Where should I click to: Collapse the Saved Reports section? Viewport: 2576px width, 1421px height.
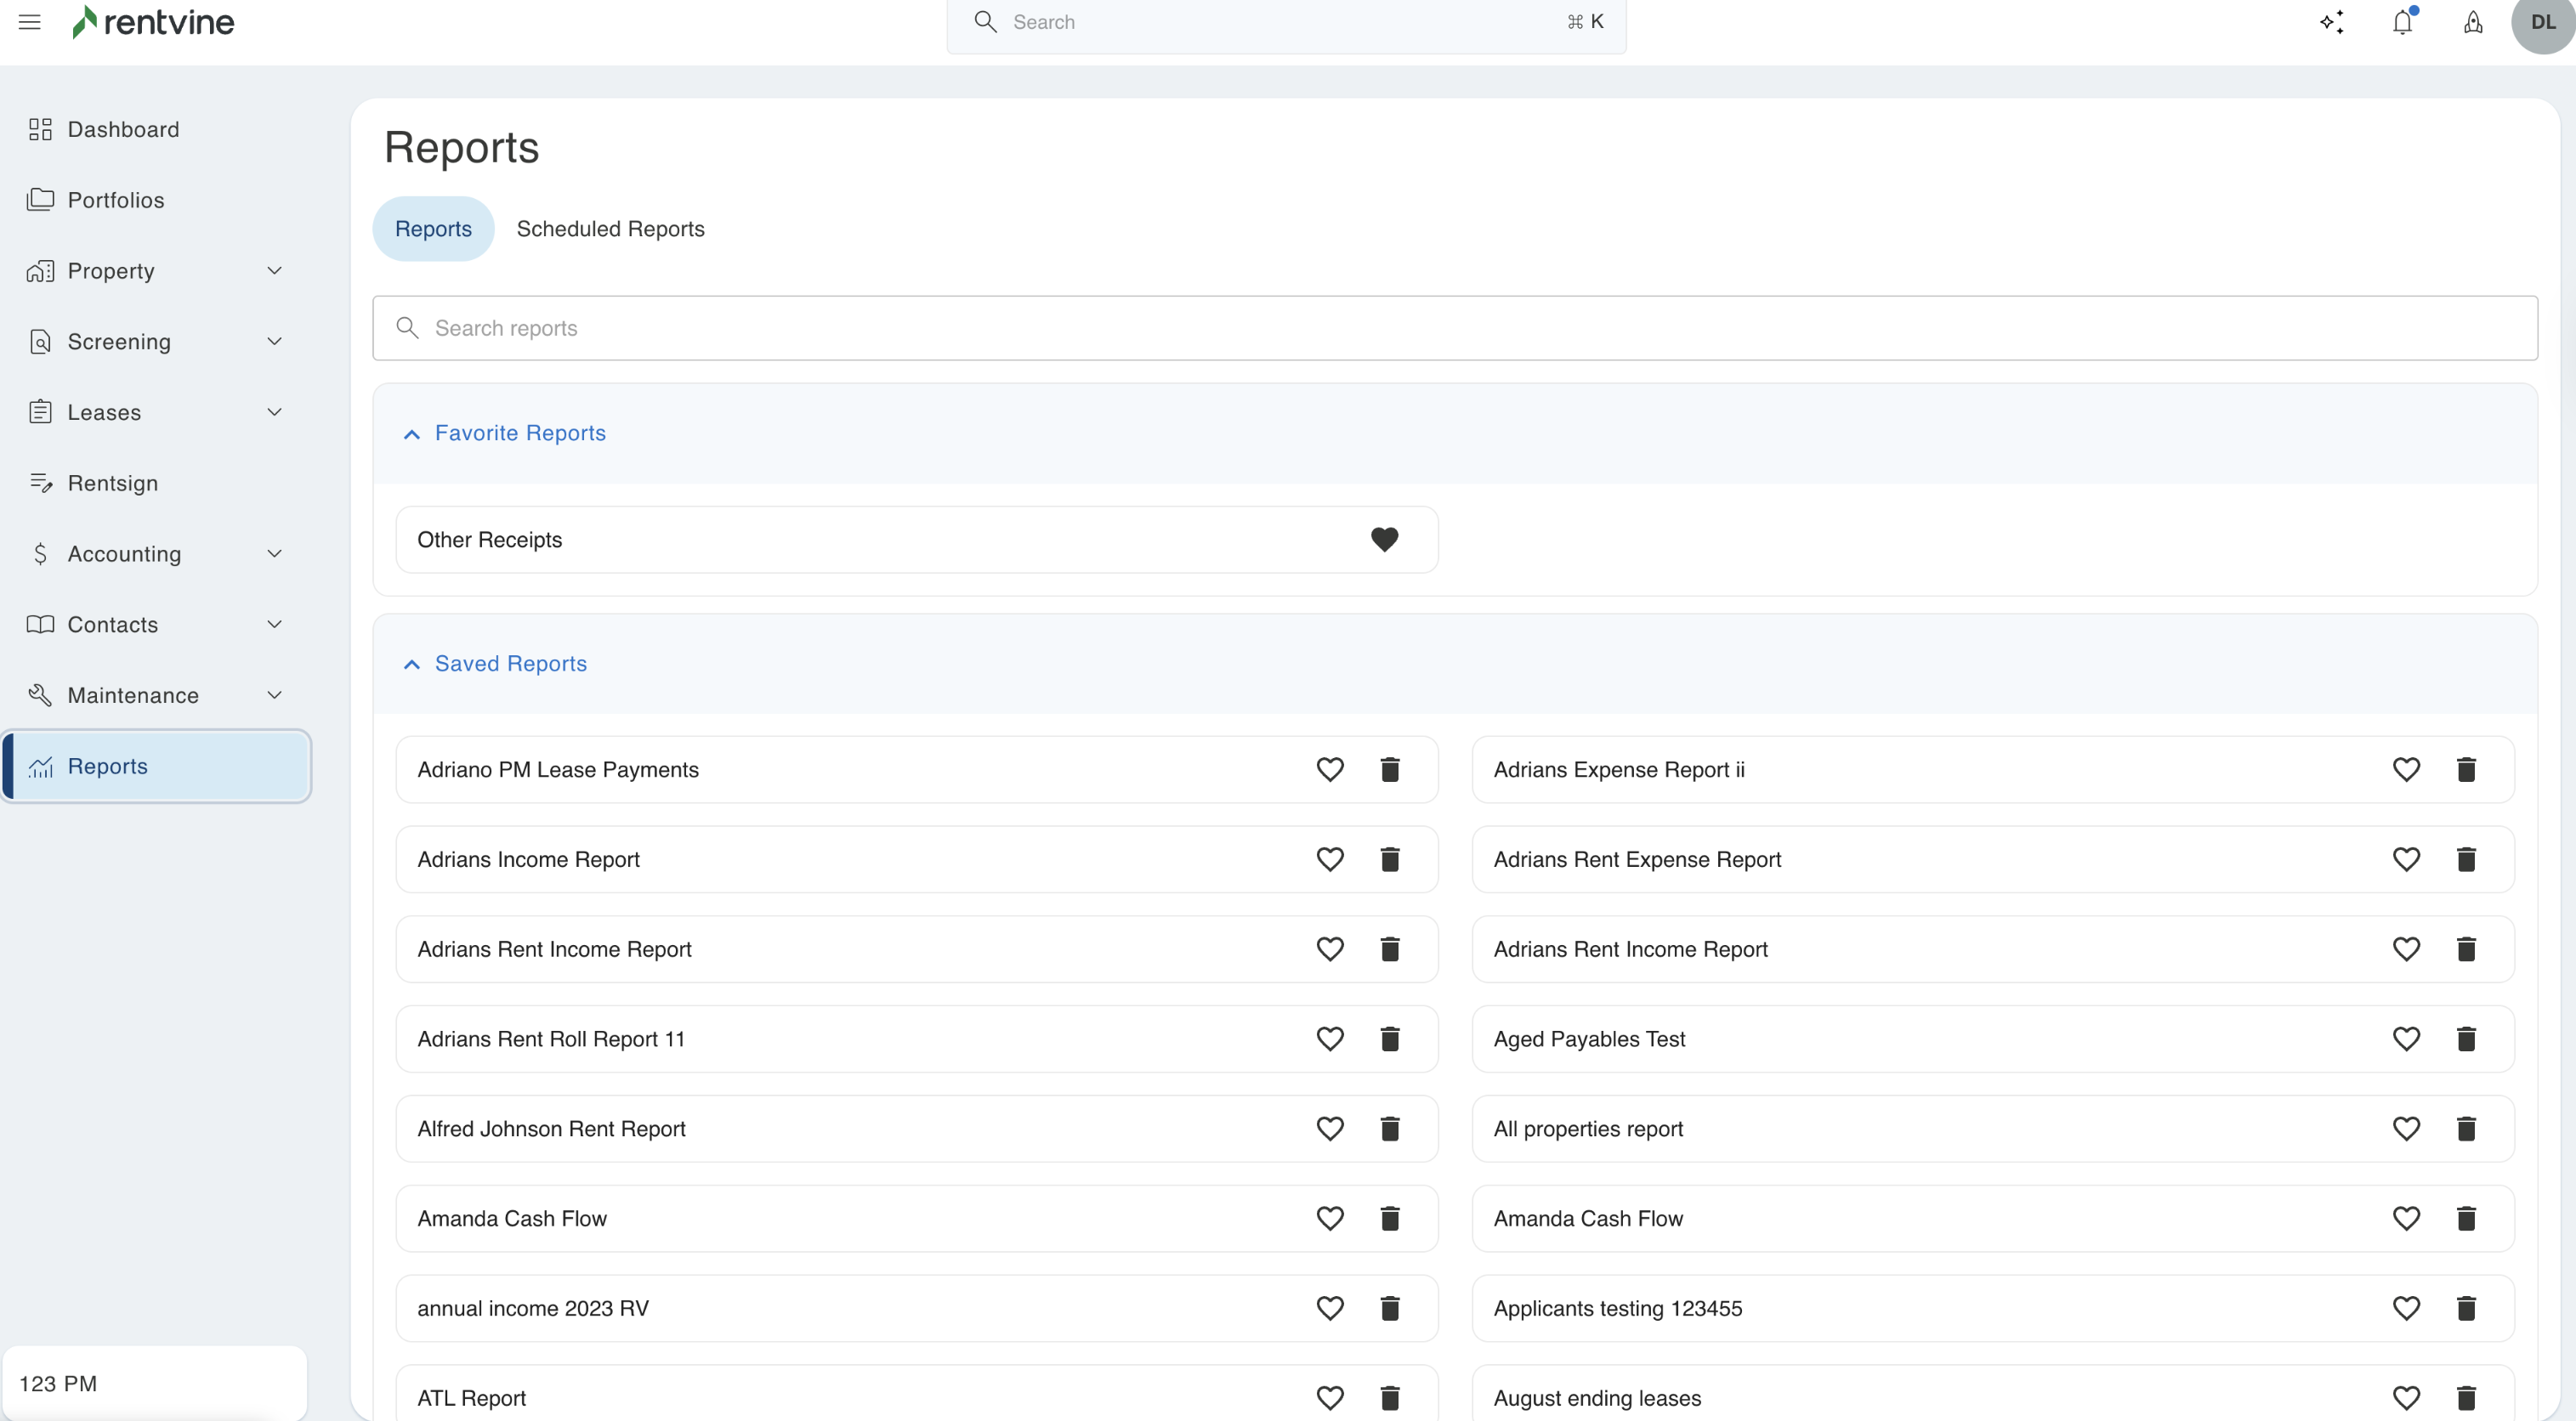coord(411,664)
